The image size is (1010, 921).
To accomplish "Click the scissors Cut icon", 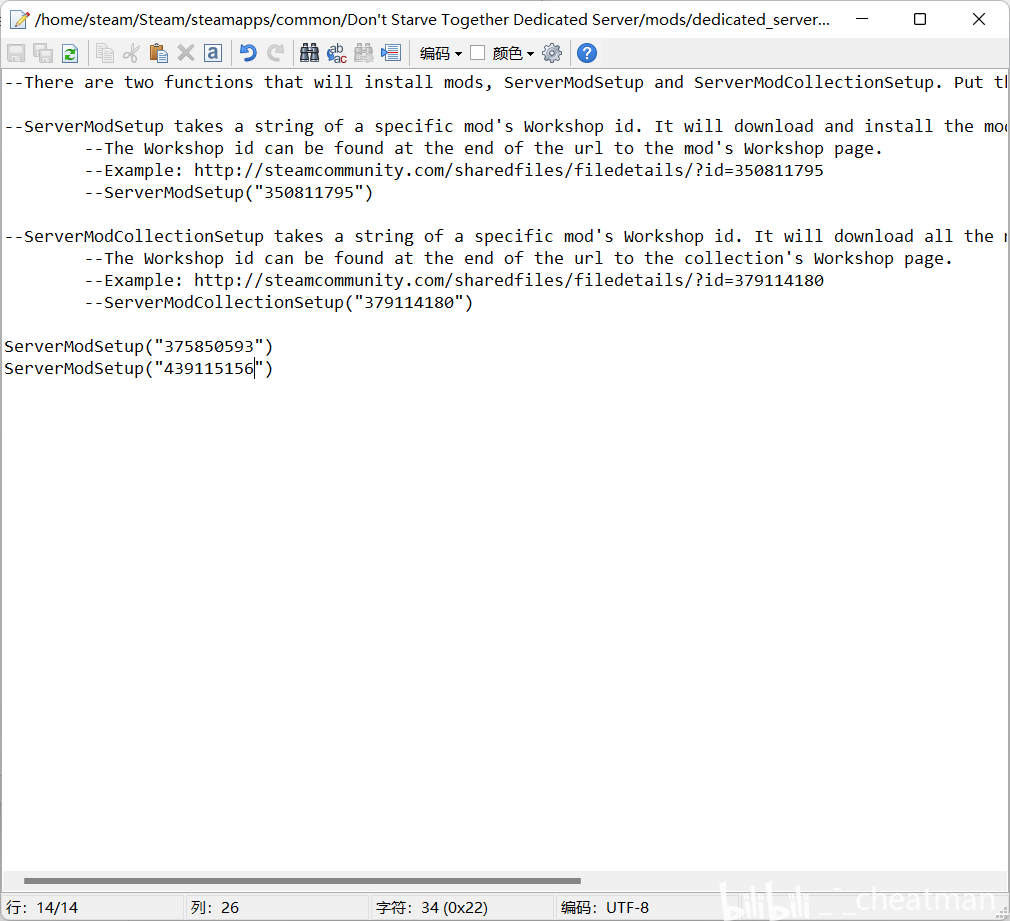I will (131, 53).
